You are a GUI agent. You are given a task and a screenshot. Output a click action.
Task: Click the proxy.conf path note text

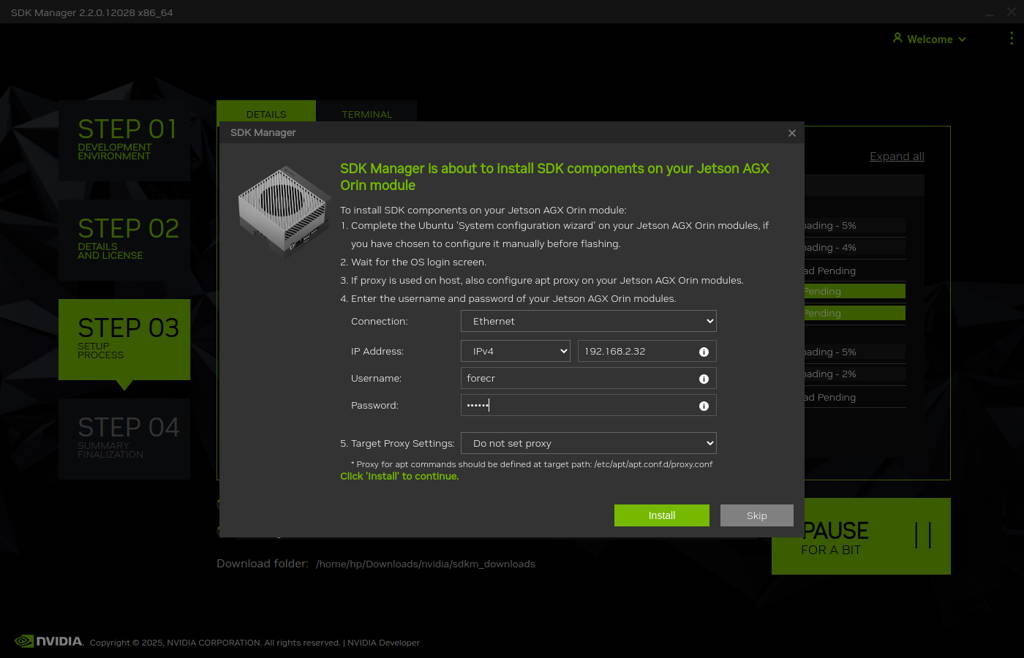[532, 464]
